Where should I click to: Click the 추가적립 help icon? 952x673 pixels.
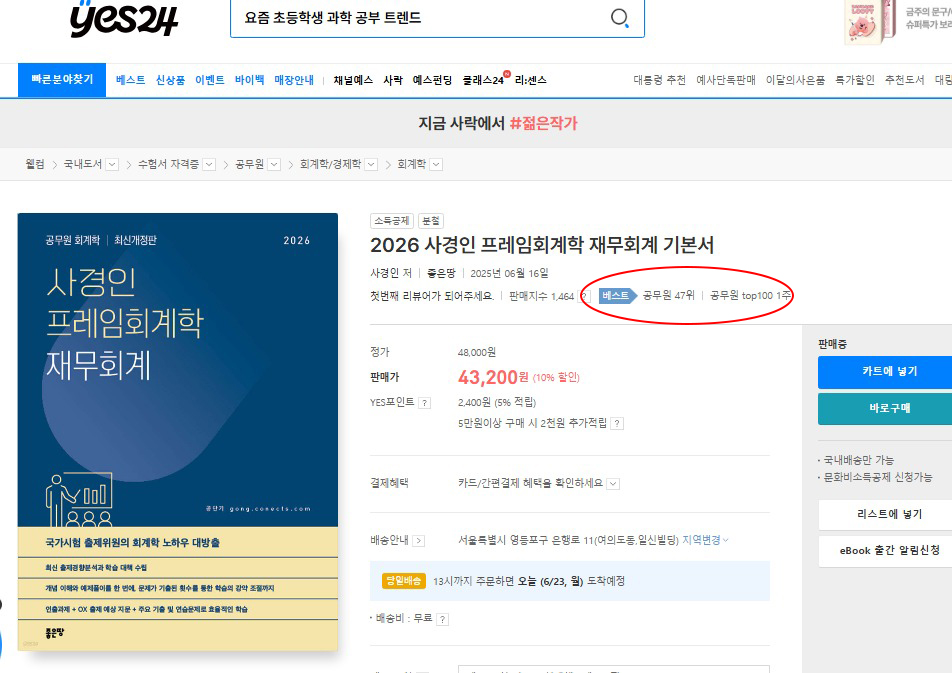[x=617, y=423]
